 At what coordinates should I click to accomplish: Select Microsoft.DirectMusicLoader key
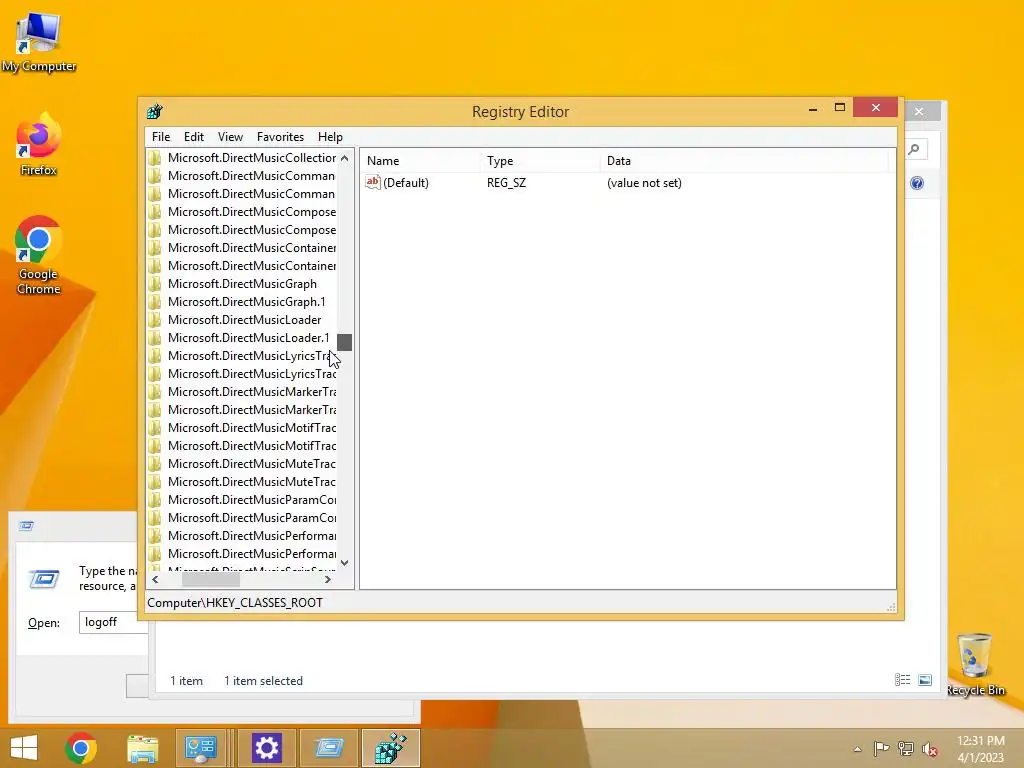click(x=244, y=319)
